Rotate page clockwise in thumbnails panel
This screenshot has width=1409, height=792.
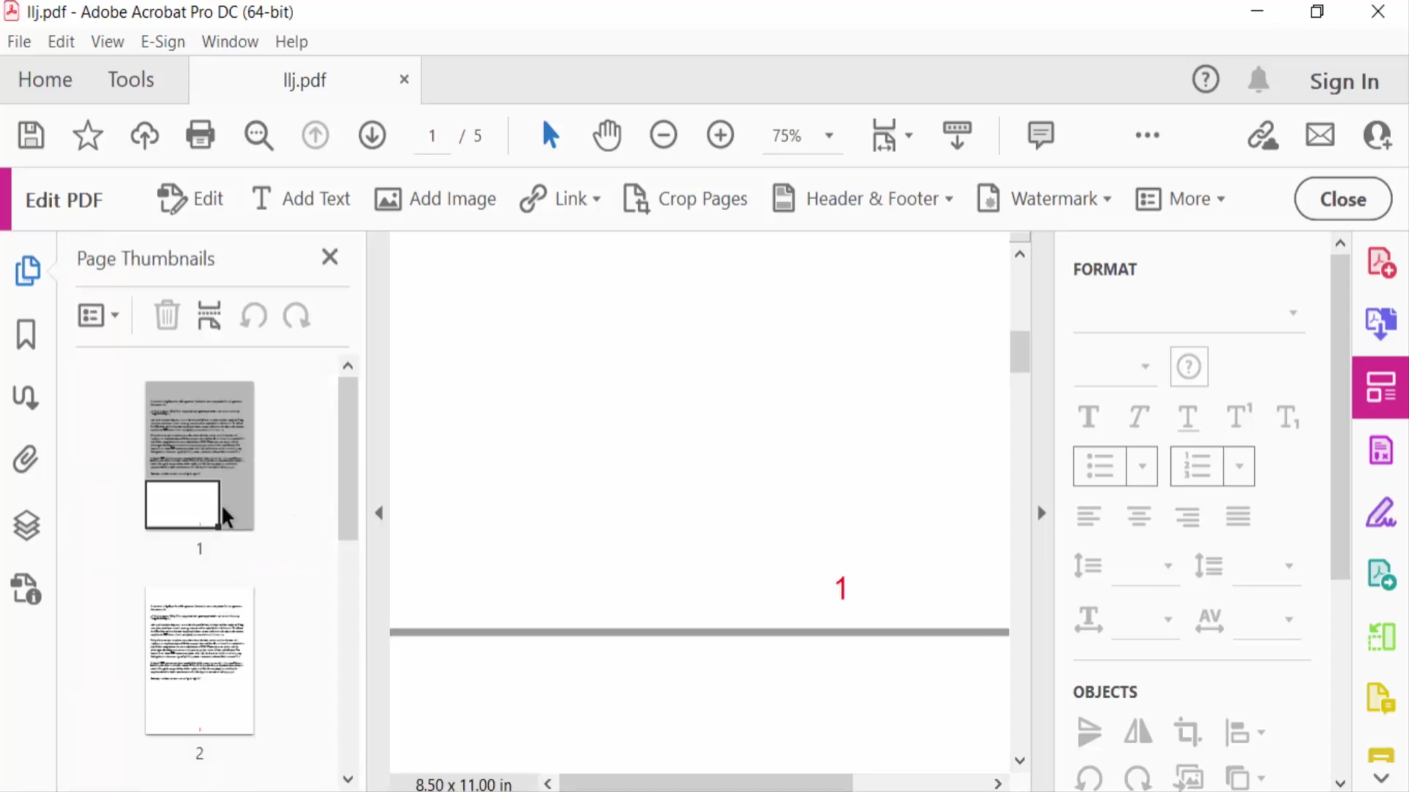pyautogui.click(x=297, y=316)
